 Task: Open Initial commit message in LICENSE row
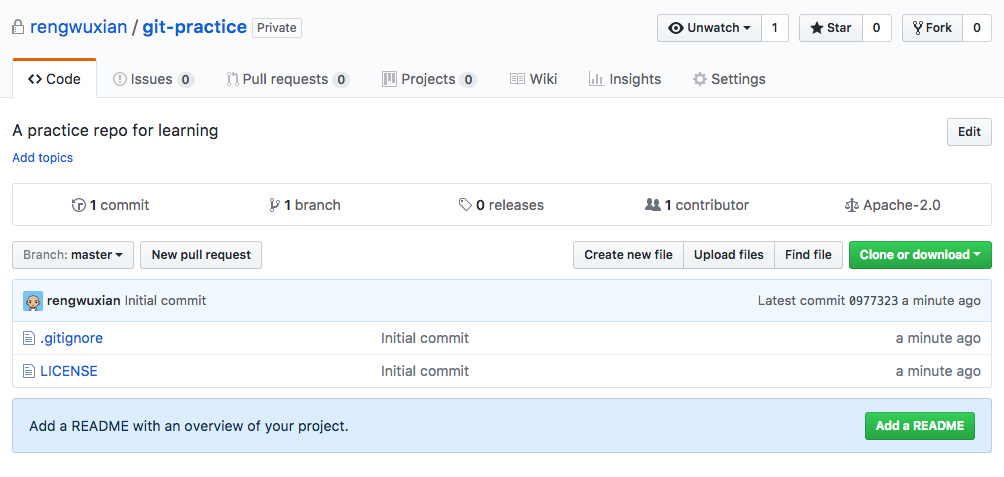coord(425,371)
